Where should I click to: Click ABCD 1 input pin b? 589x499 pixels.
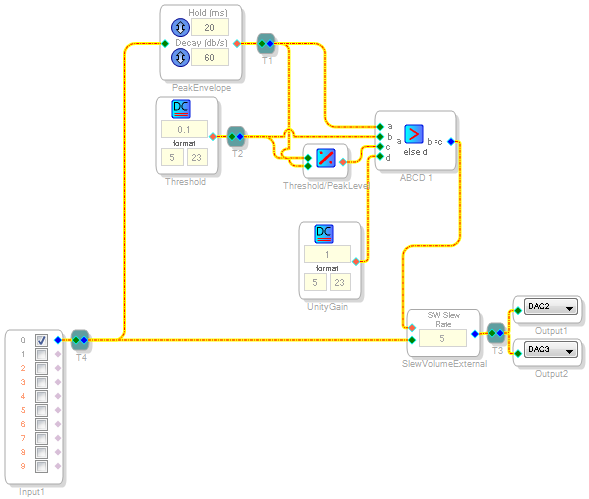[380, 136]
